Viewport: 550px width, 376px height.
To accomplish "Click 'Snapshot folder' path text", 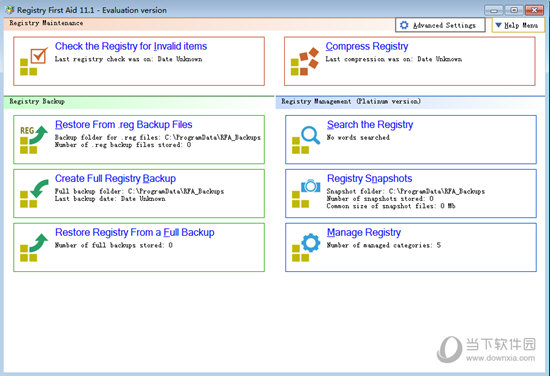I will 405,191.
